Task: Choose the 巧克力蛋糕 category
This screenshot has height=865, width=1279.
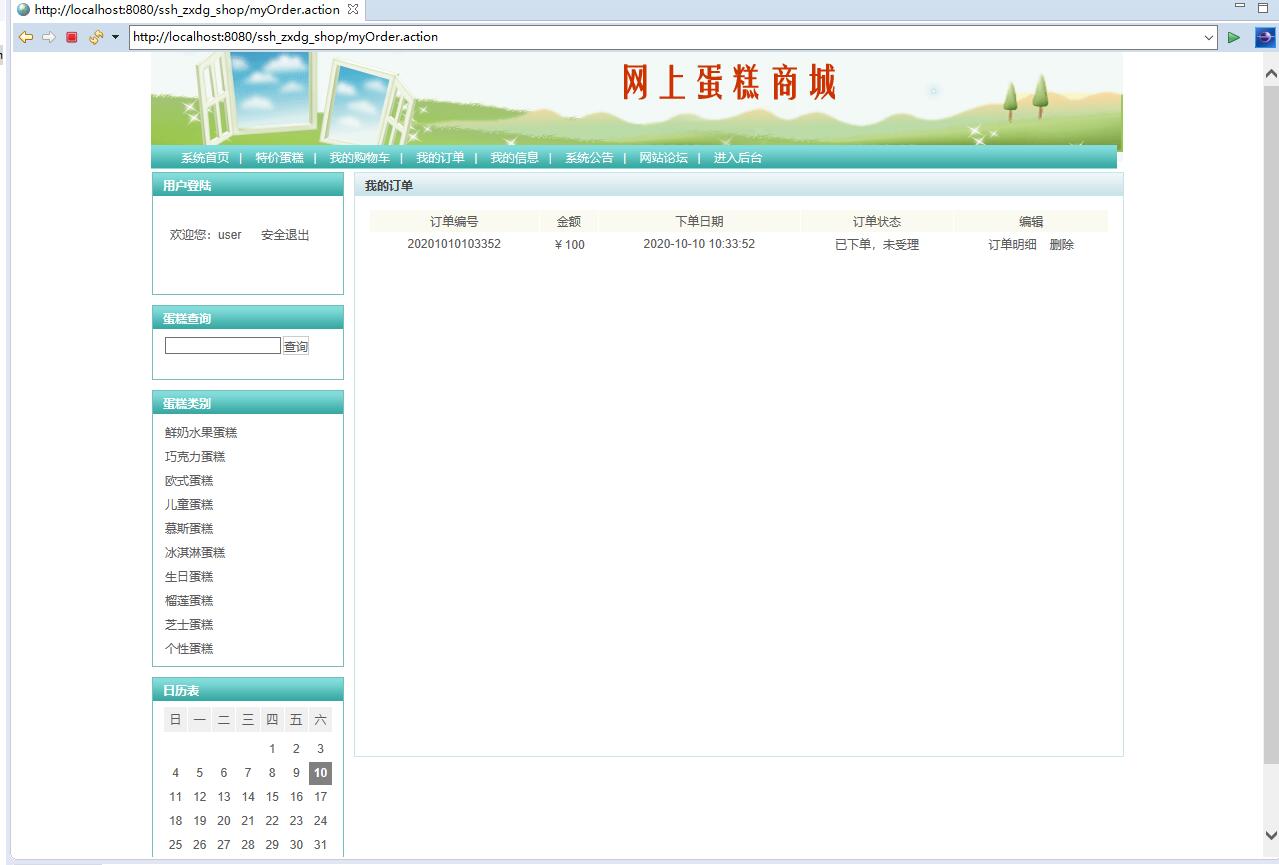Action: click(x=195, y=457)
